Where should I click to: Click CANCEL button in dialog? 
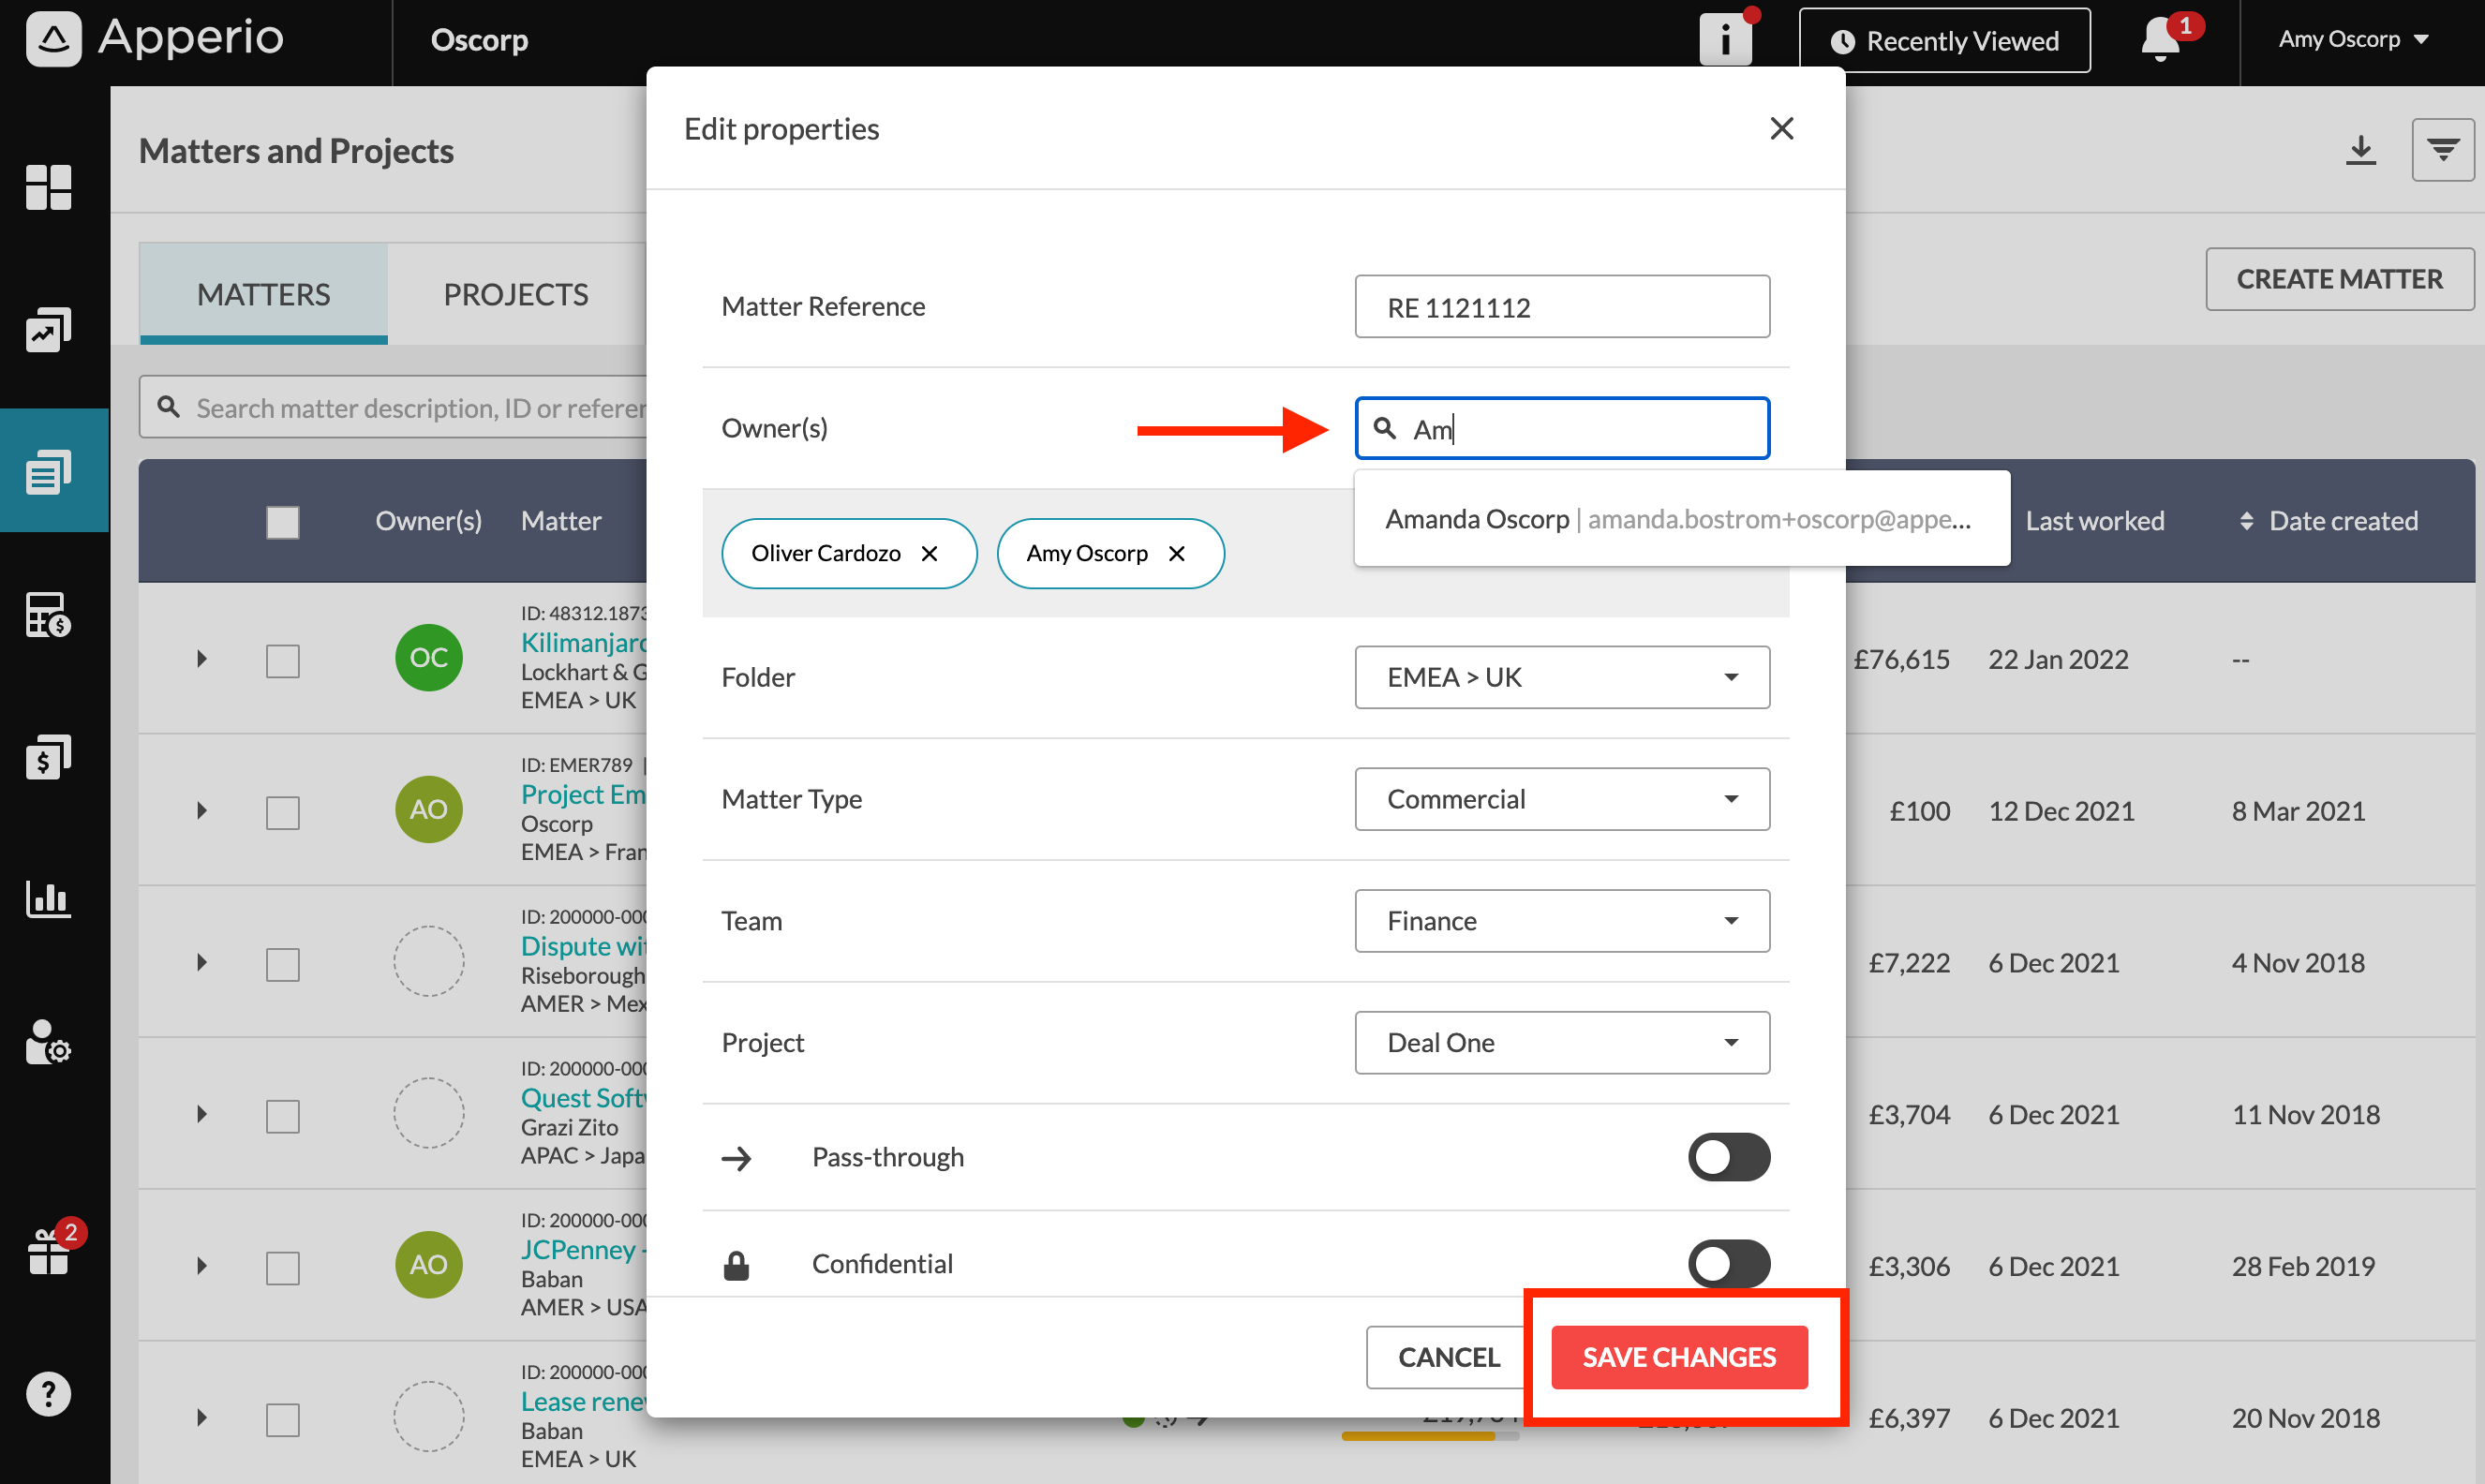pyautogui.click(x=1448, y=1357)
